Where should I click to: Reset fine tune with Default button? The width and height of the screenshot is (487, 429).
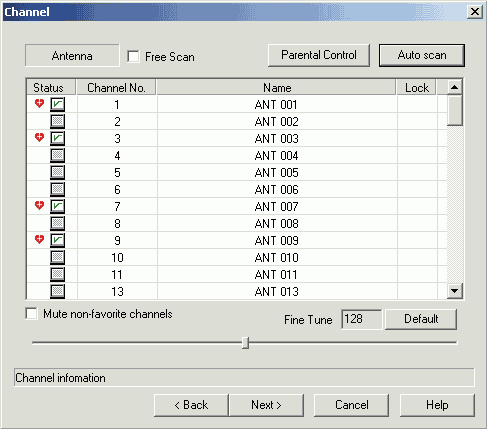421,319
